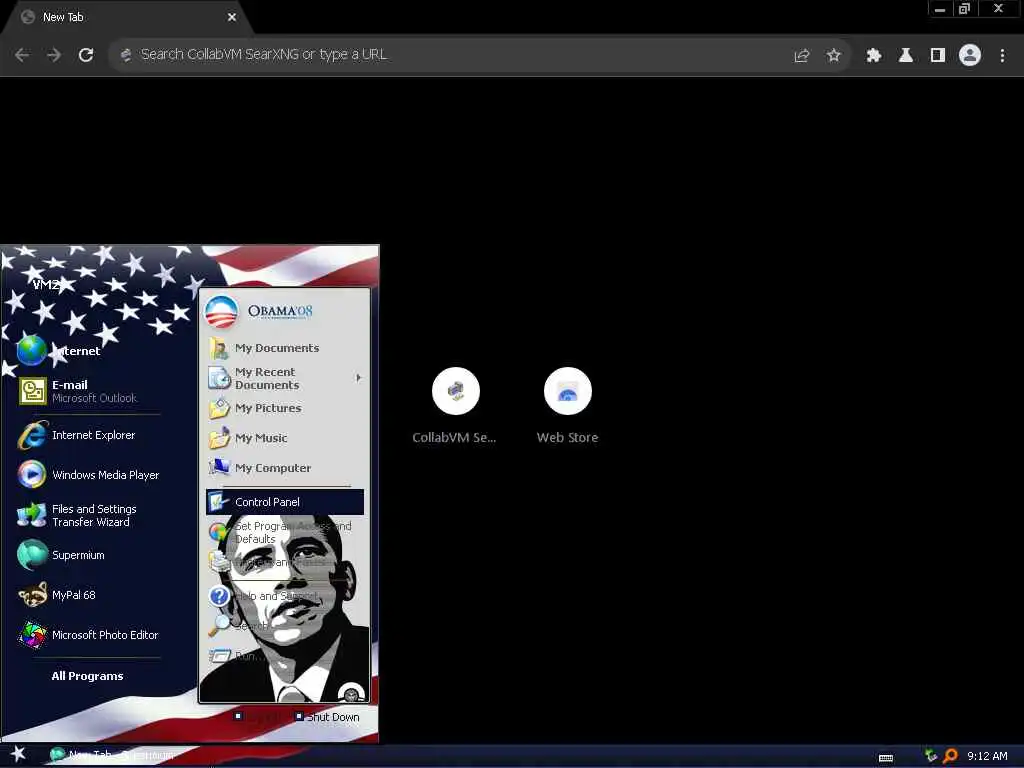Close the New Tab tab
Image resolution: width=1024 pixels, height=768 pixels.
click(231, 17)
